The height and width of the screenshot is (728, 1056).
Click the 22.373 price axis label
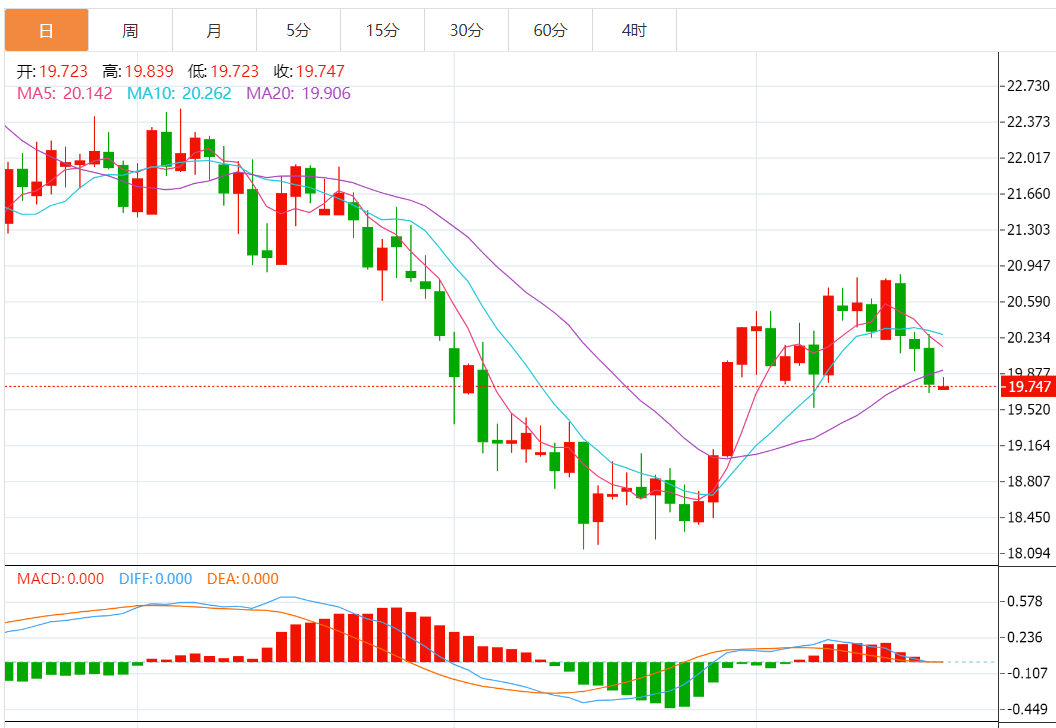[1028, 122]
